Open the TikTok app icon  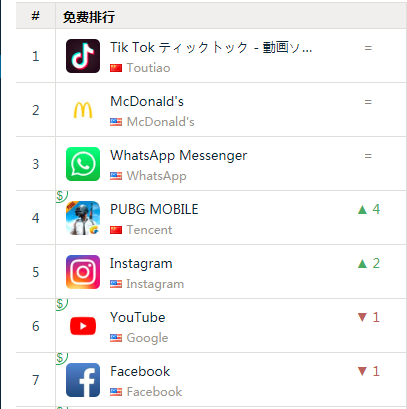click(83, 56)
